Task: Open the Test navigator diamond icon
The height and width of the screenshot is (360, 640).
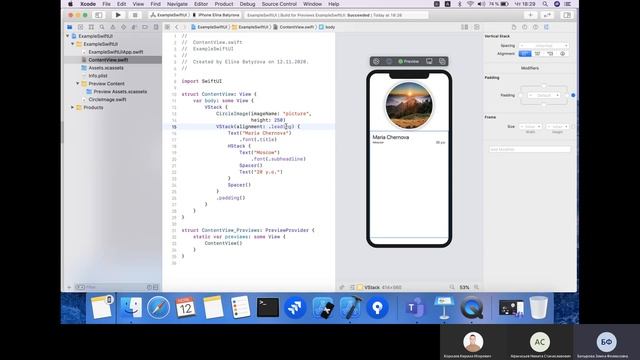Action: point(123,27)
